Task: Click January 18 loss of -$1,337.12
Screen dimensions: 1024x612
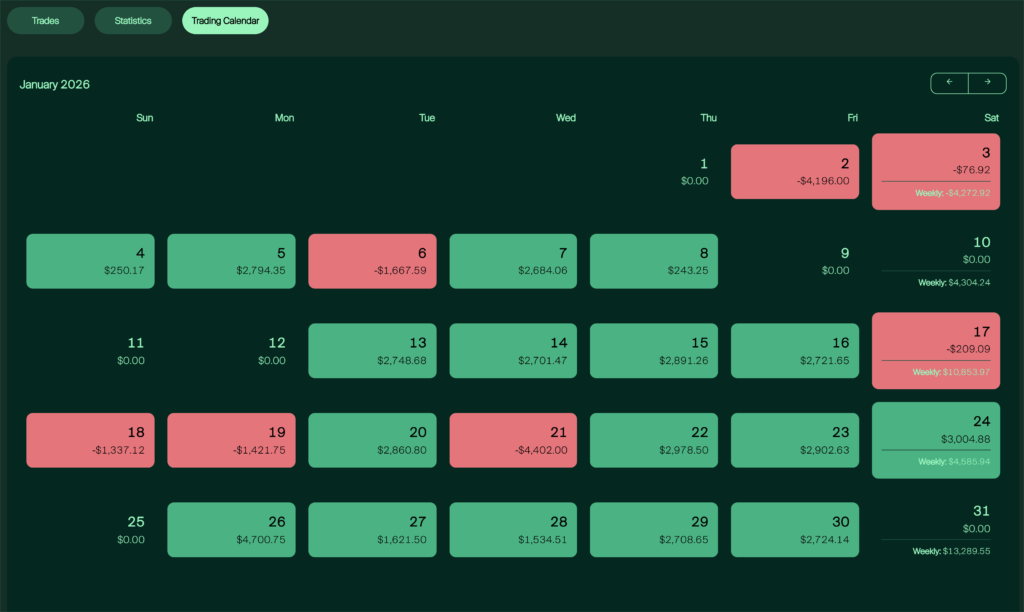Action: (x=90, y=440)
